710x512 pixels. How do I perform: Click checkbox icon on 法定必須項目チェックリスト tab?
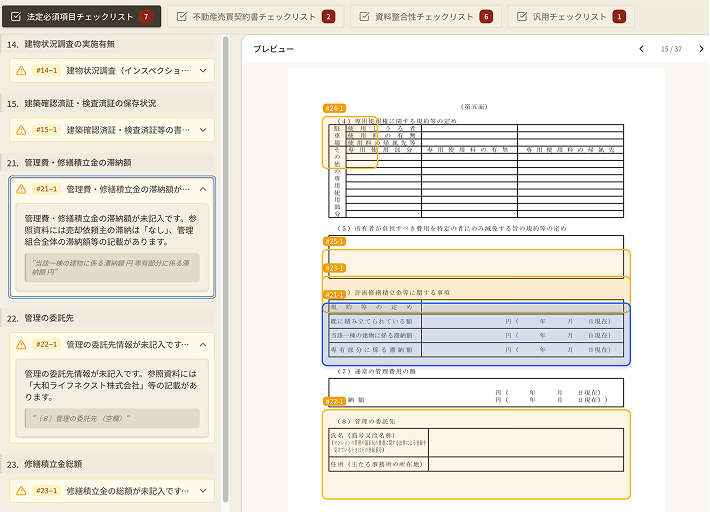15,17
